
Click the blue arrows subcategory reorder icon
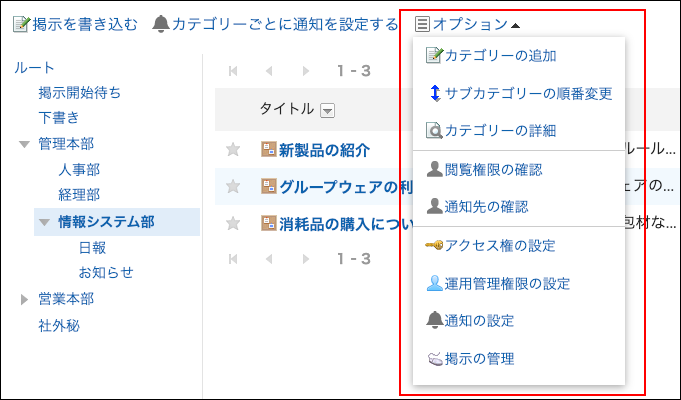click(433, 93)
